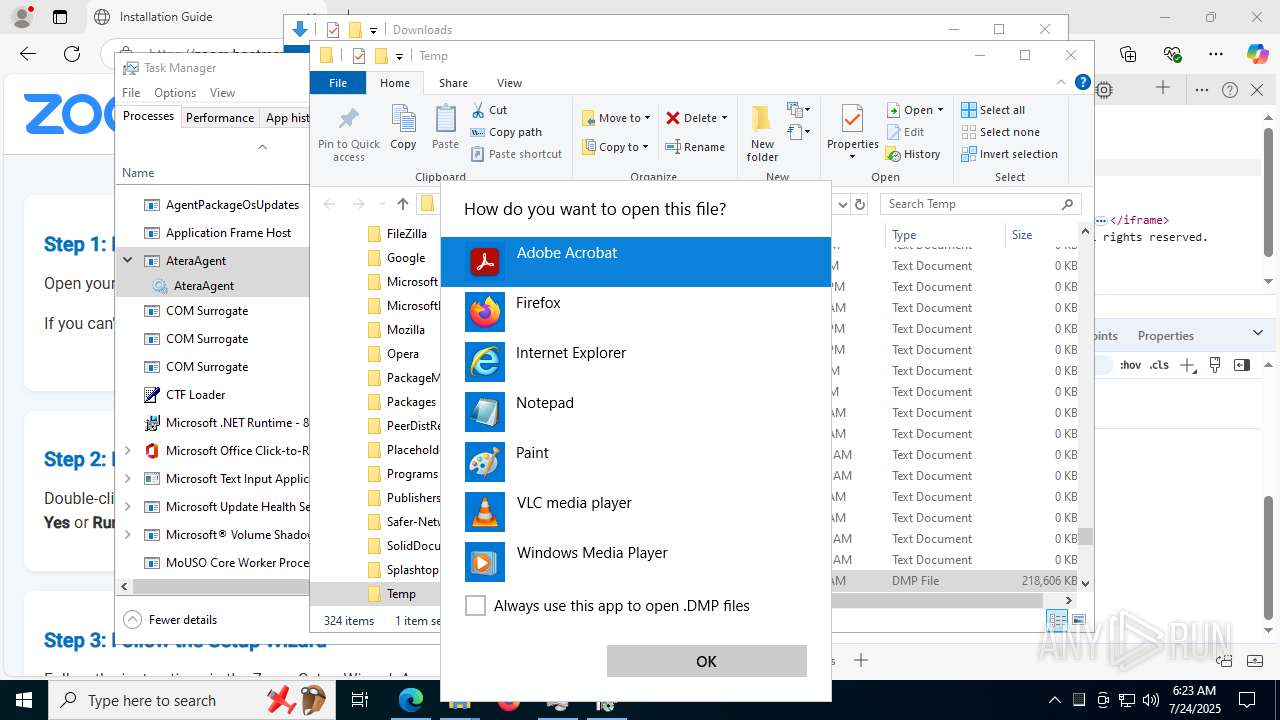The width and height of the screenshot is (1280, 720).
Task: Enable Always use this app for .DMP files
Action: pyautogui.click(x=476, y=605)
